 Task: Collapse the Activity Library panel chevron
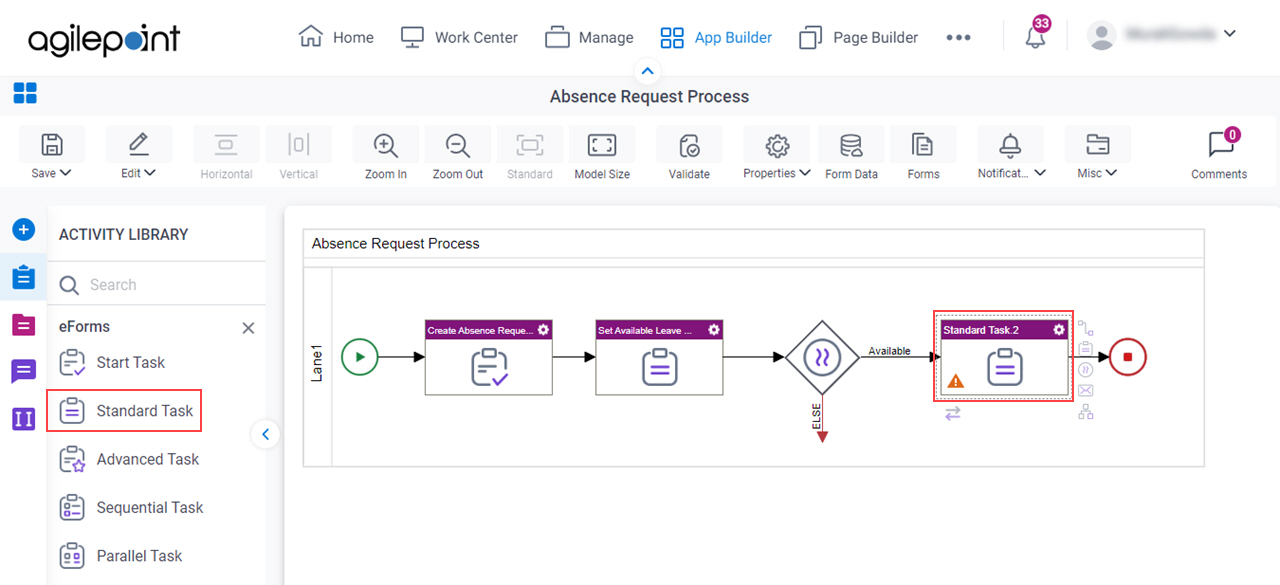point(265,434)
